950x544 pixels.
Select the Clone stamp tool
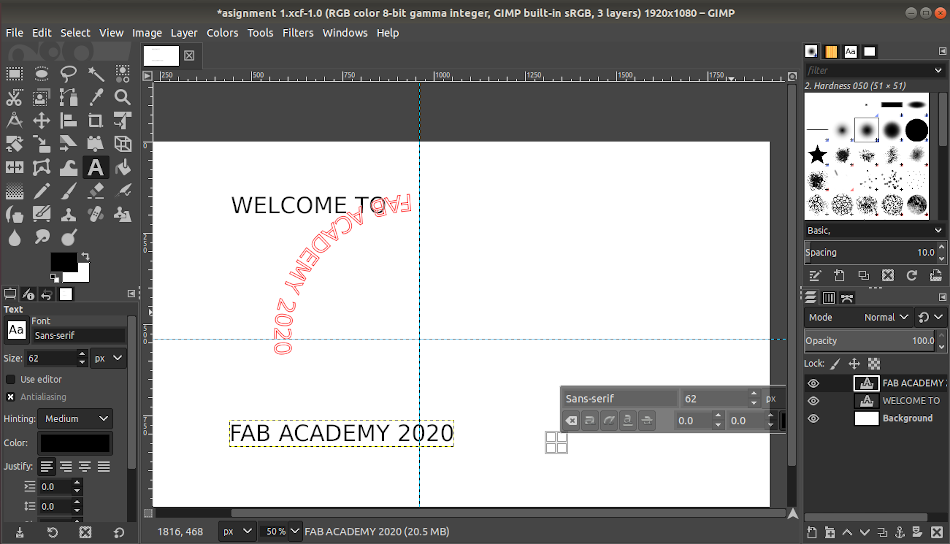point(68,214)
